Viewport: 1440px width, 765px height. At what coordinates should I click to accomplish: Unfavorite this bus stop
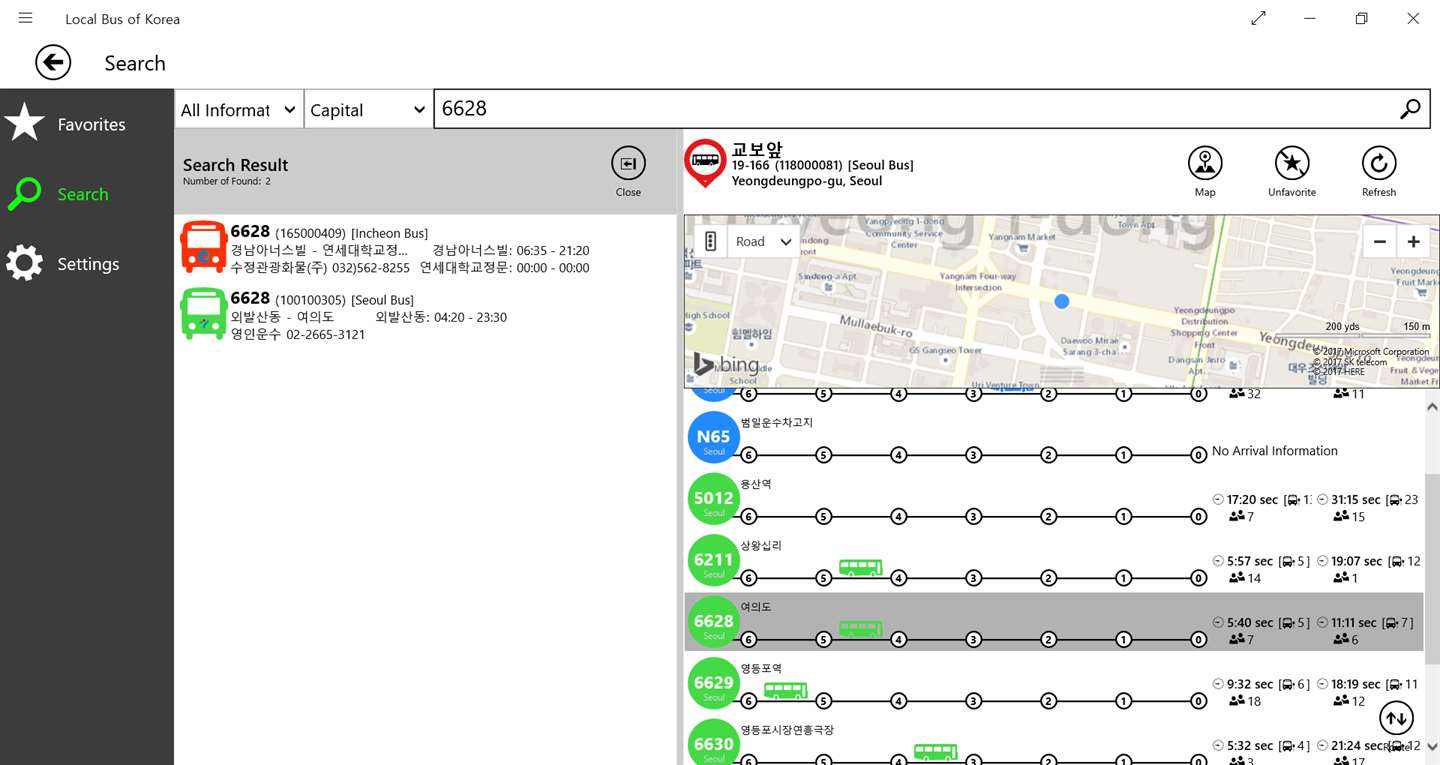(1292, 171)
